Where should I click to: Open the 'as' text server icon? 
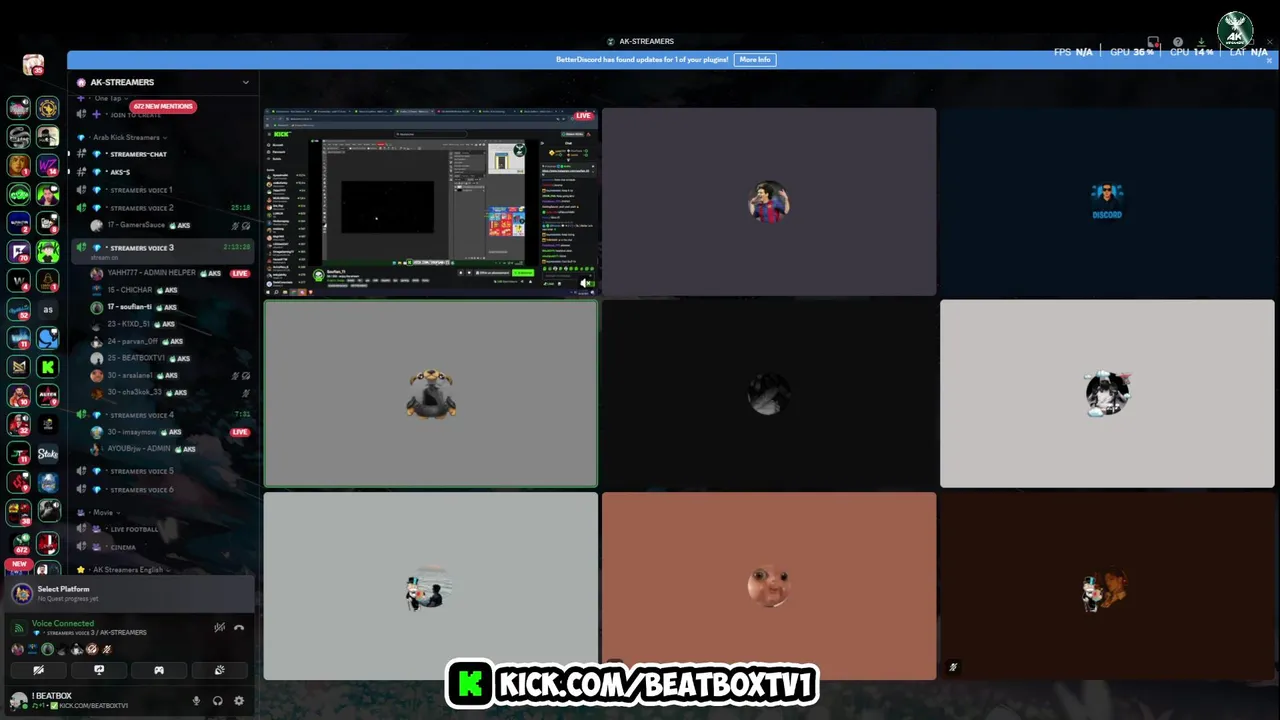tap(47, 310)
